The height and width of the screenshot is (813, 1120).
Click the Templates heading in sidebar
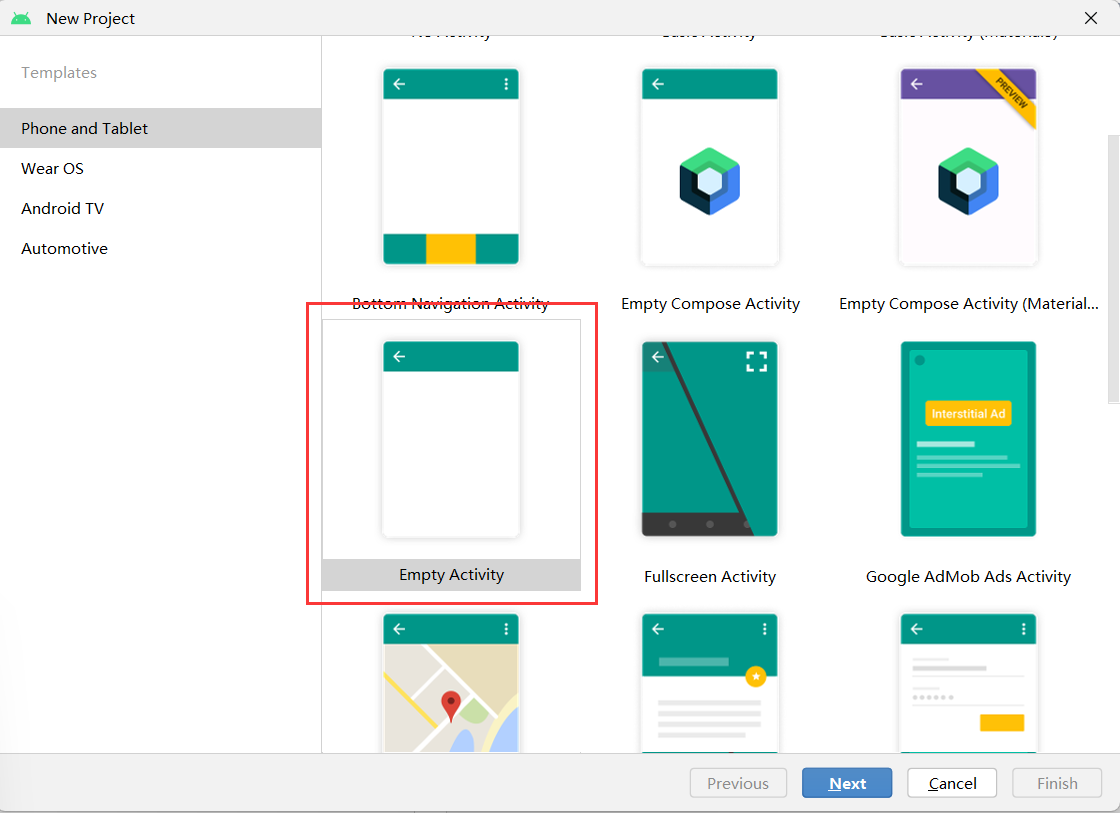(59, 73)
